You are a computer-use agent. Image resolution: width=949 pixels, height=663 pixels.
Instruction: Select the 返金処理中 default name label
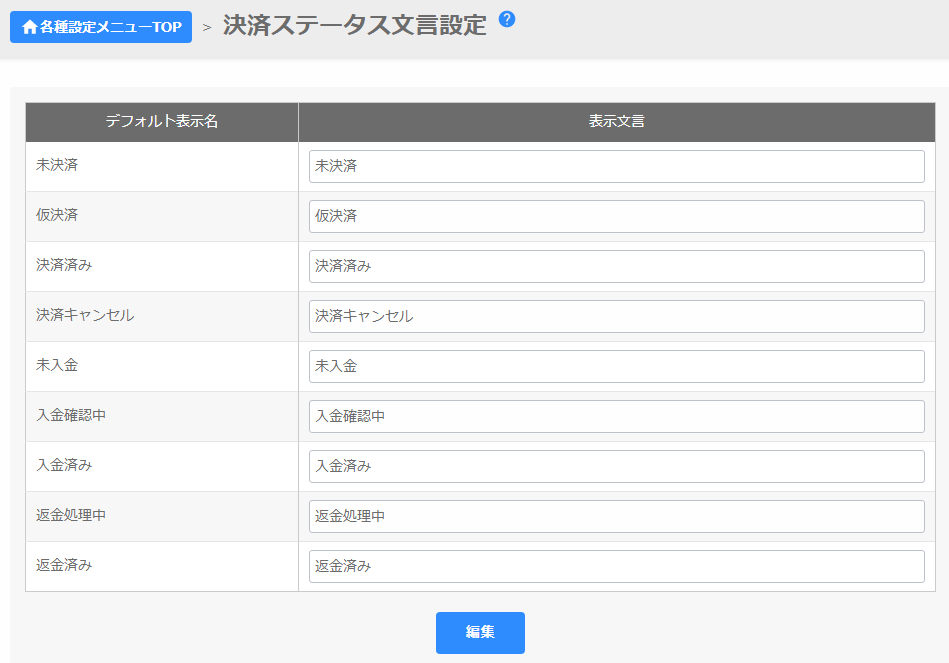(71, 515)
